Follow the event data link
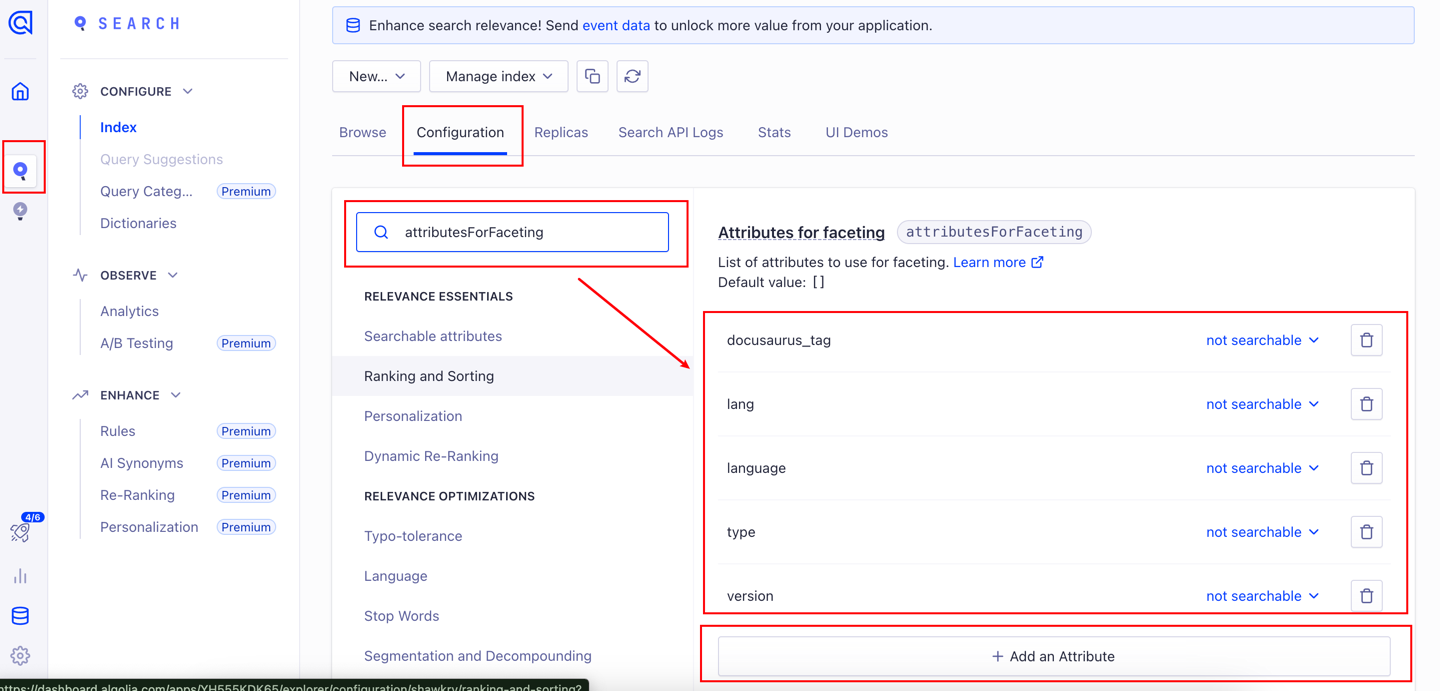1440x691 pixels. click(616, 25)
